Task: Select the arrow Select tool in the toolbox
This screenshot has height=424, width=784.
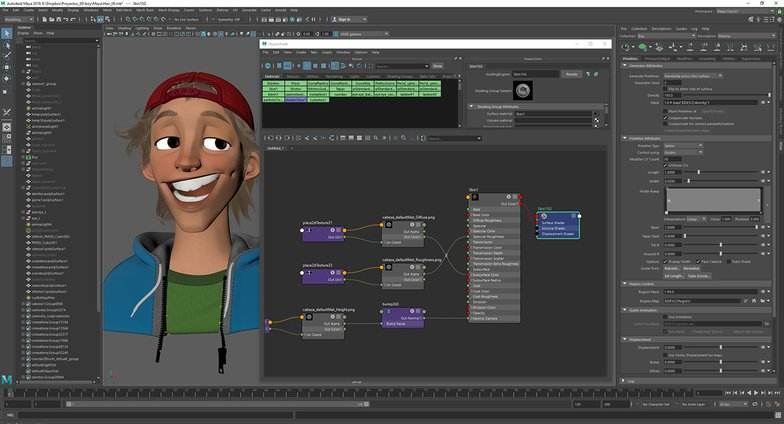Action: point(6,34)
